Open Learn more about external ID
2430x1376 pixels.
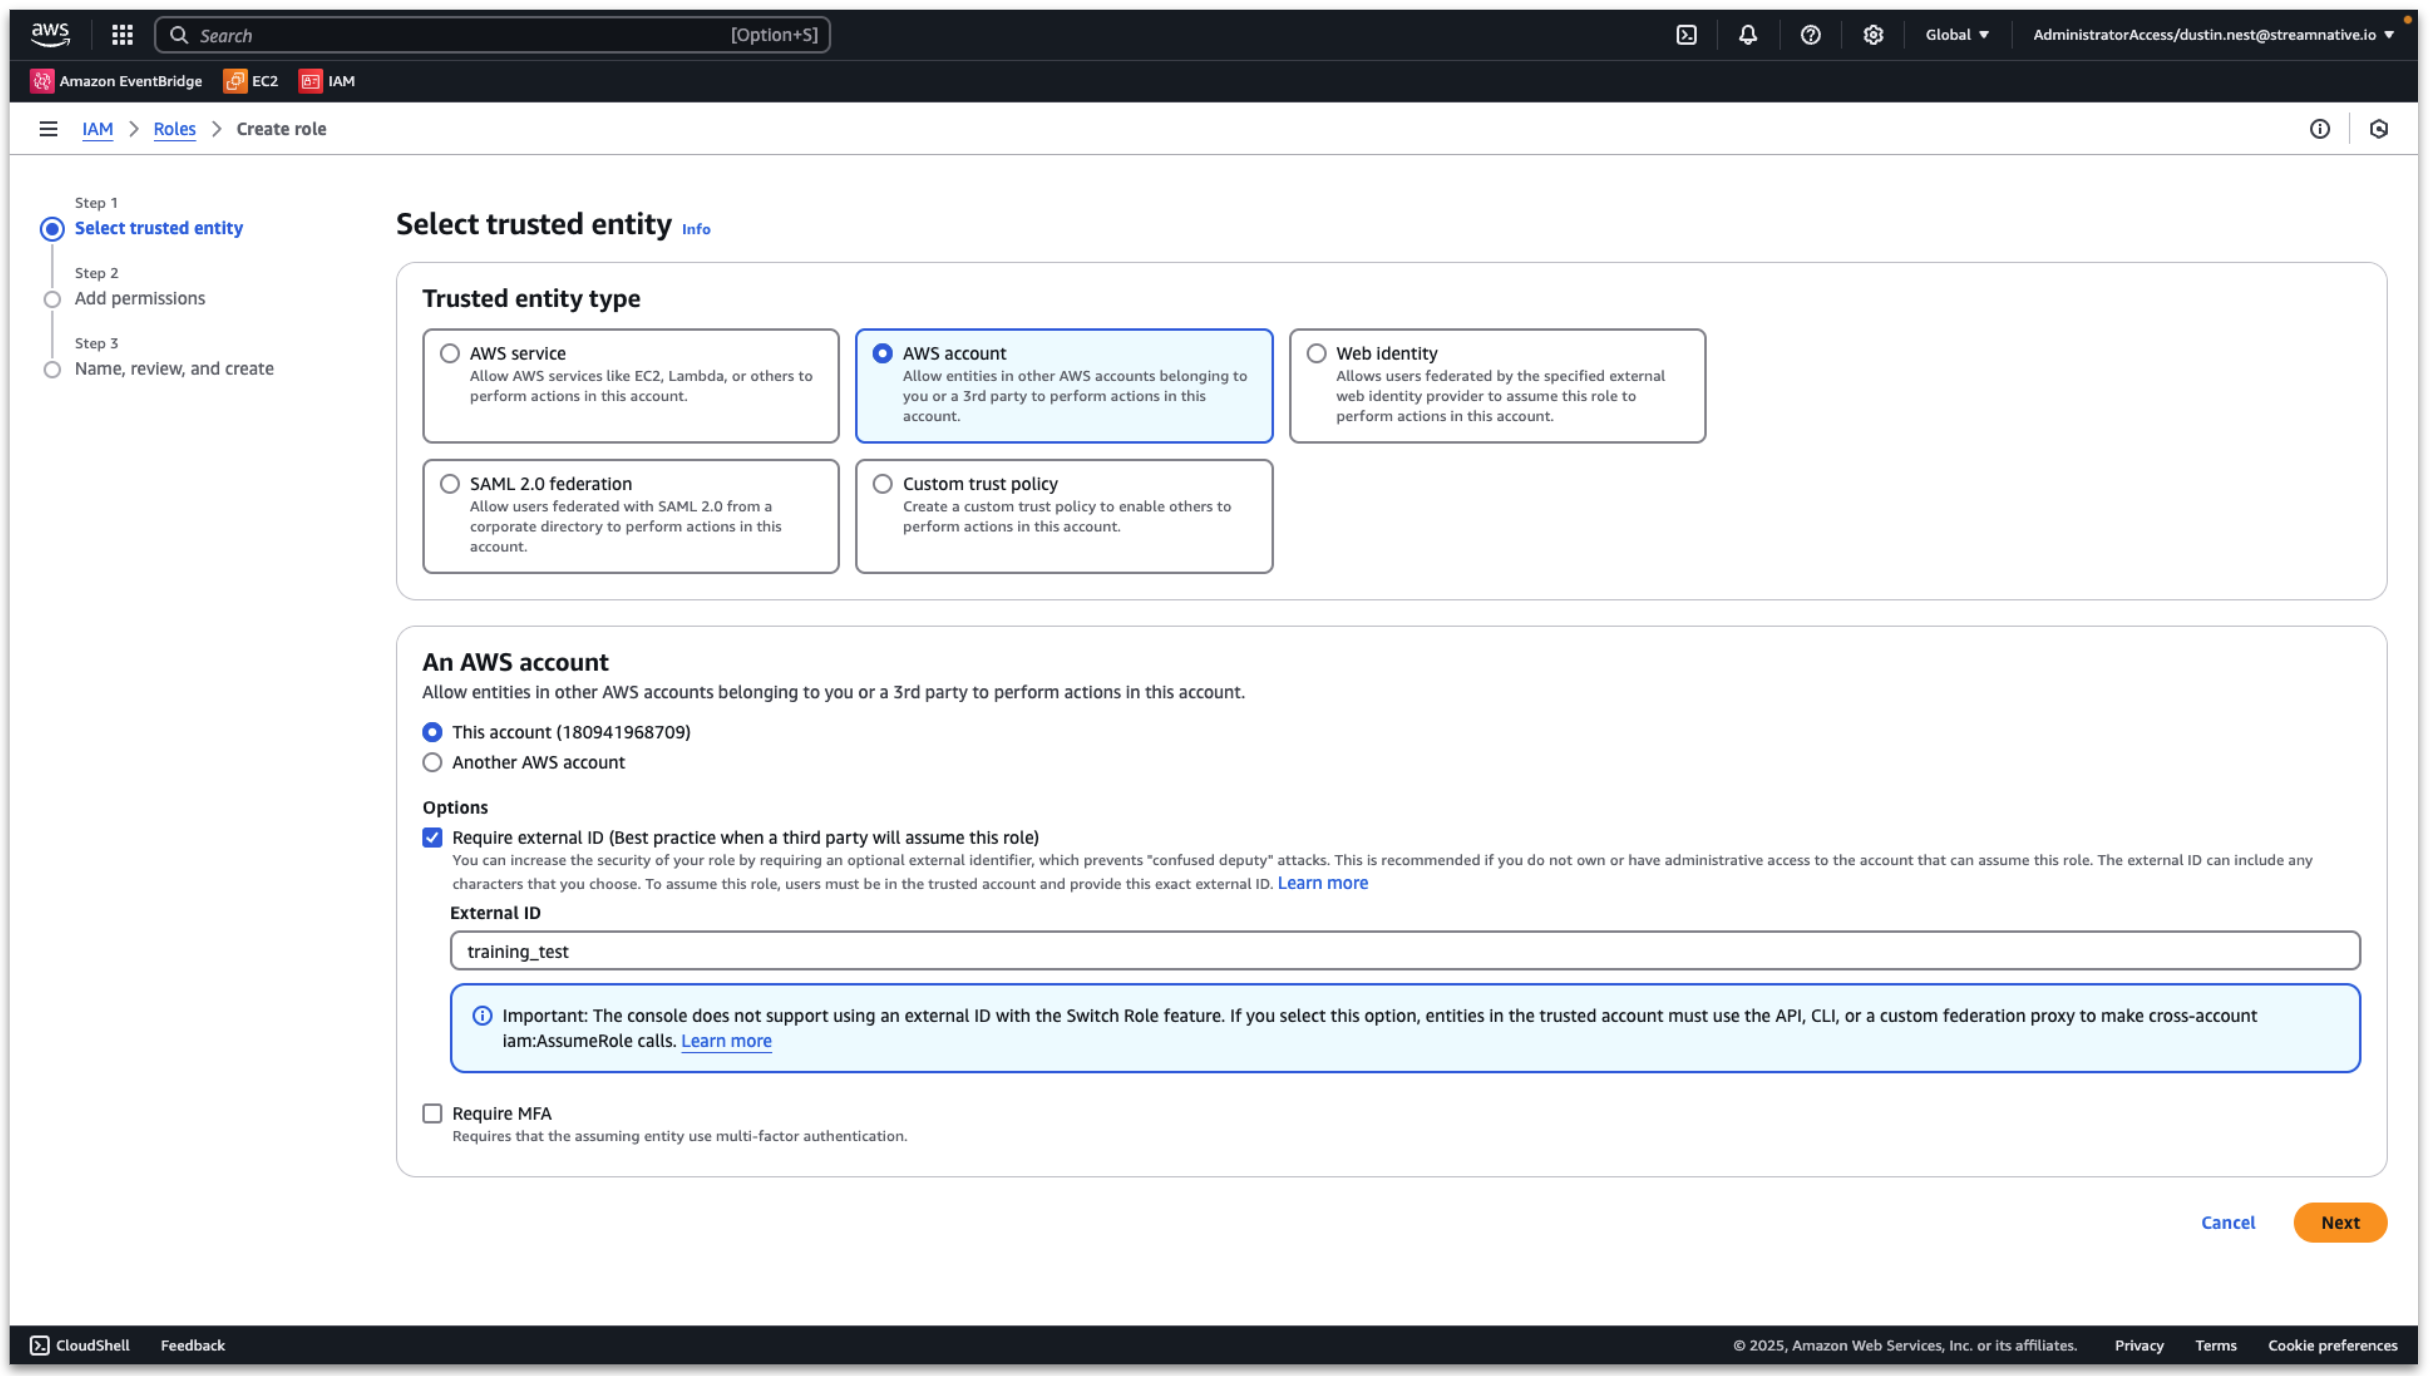[1322, 882]
